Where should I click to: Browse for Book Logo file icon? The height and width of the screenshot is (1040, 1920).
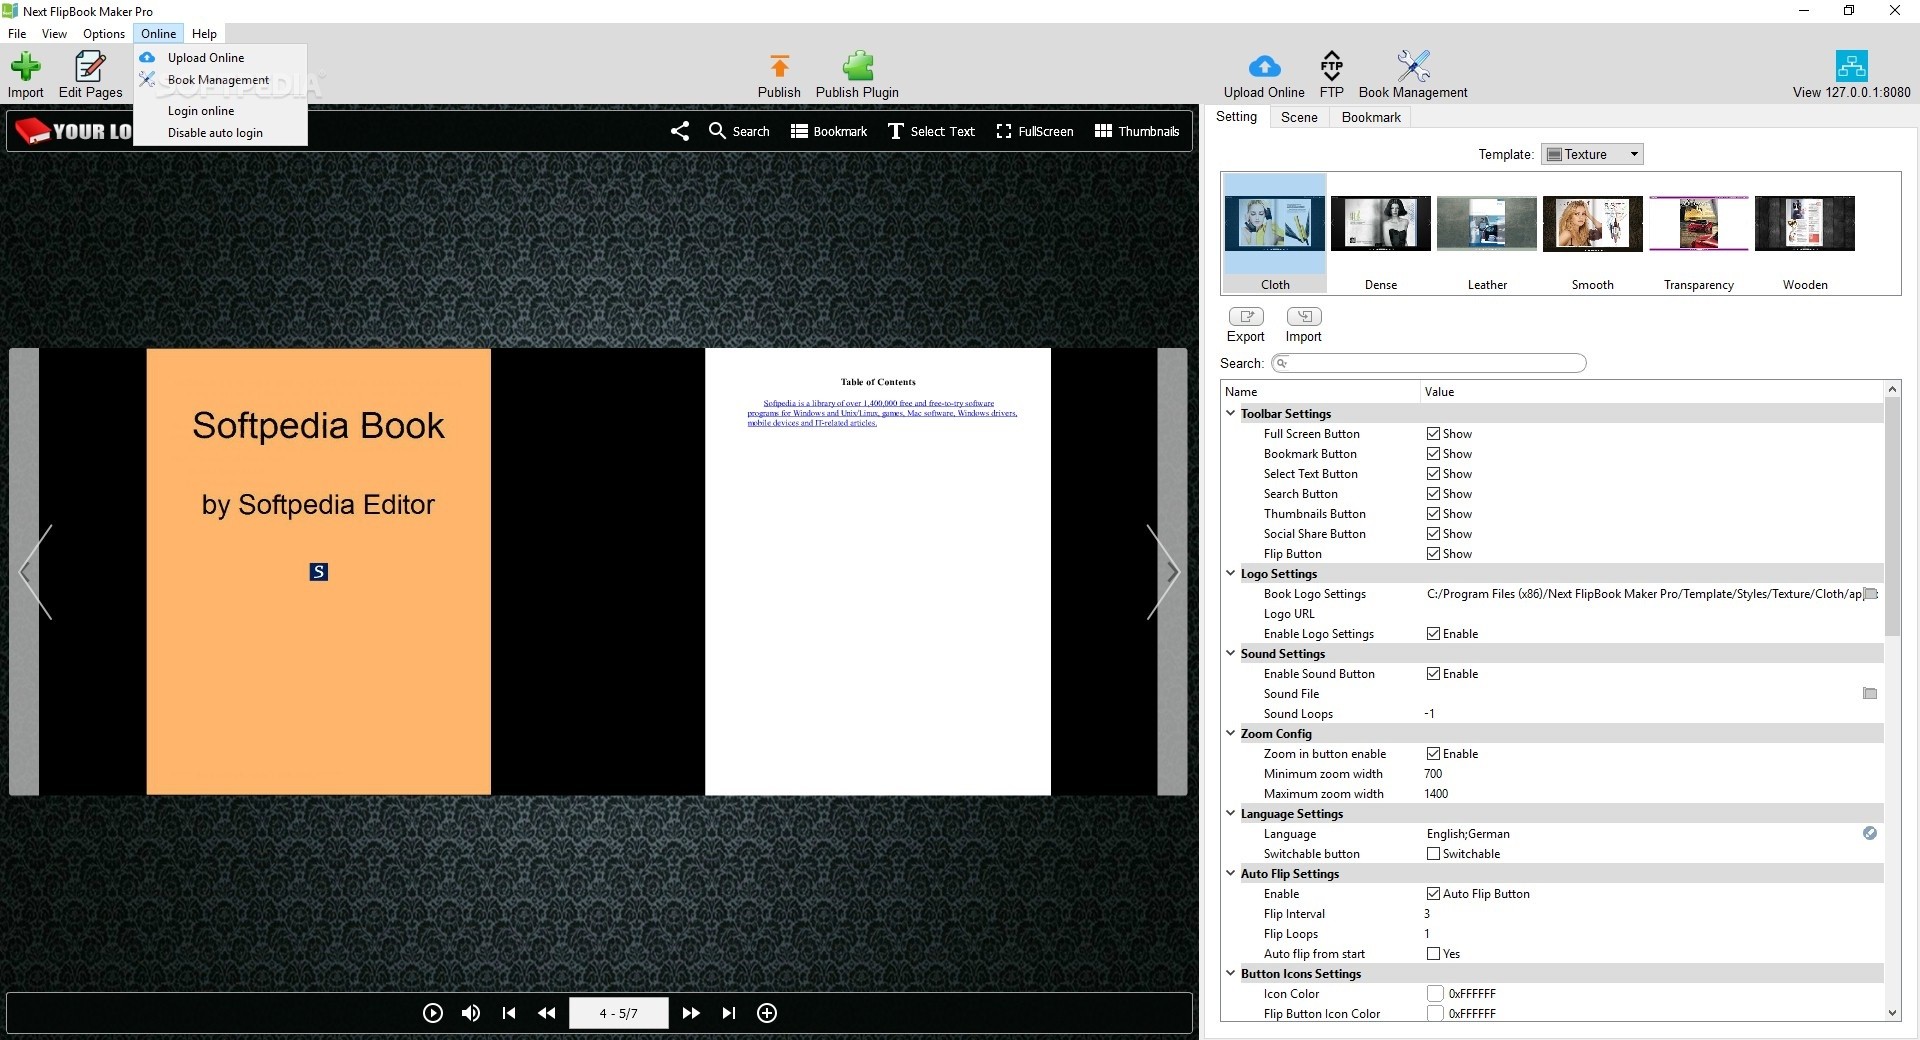click(1870, 593)
